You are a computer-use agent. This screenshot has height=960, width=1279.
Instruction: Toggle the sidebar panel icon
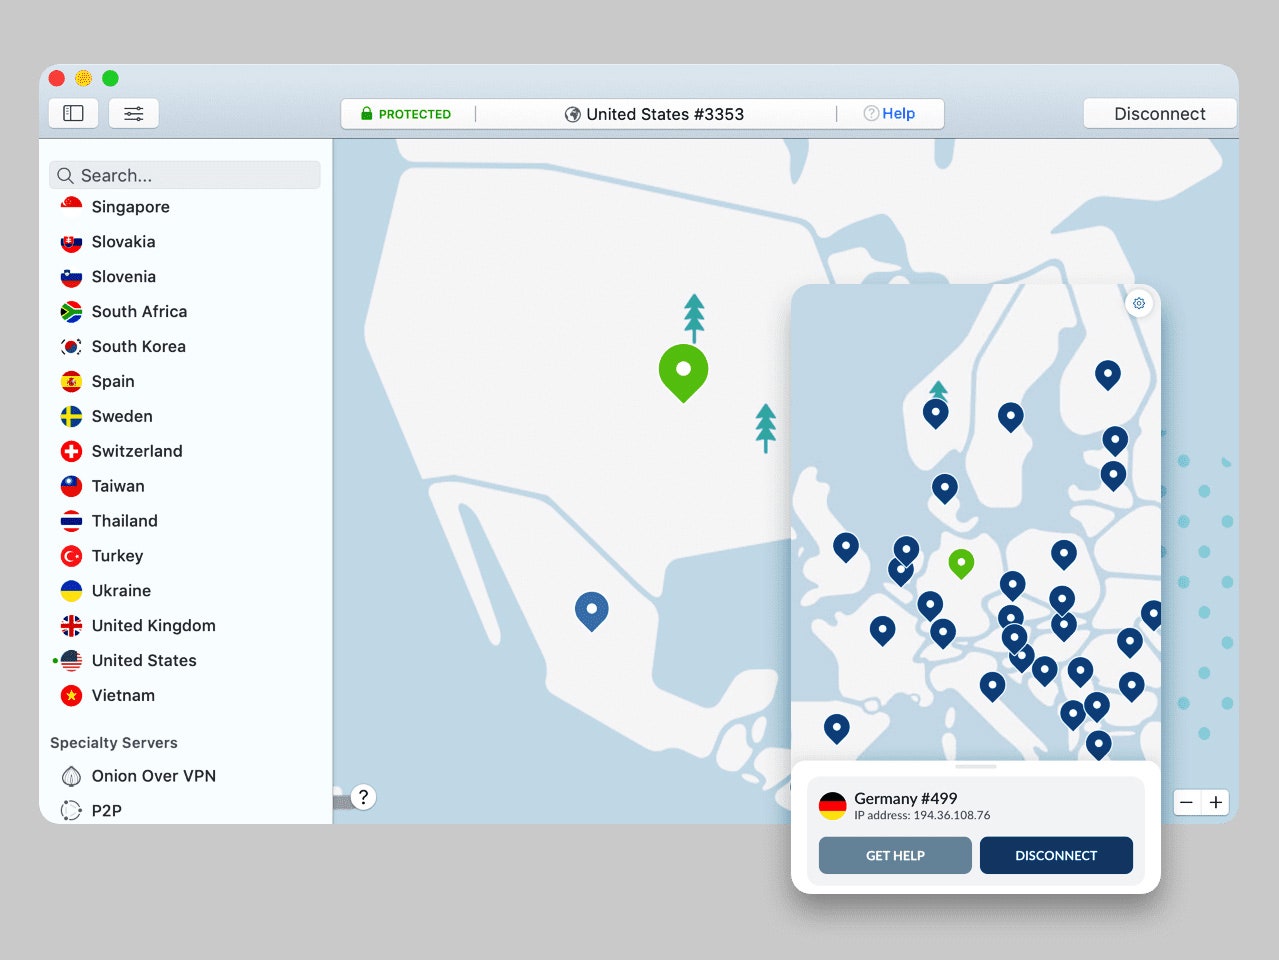pyautogui.click(x=73, y=114)
